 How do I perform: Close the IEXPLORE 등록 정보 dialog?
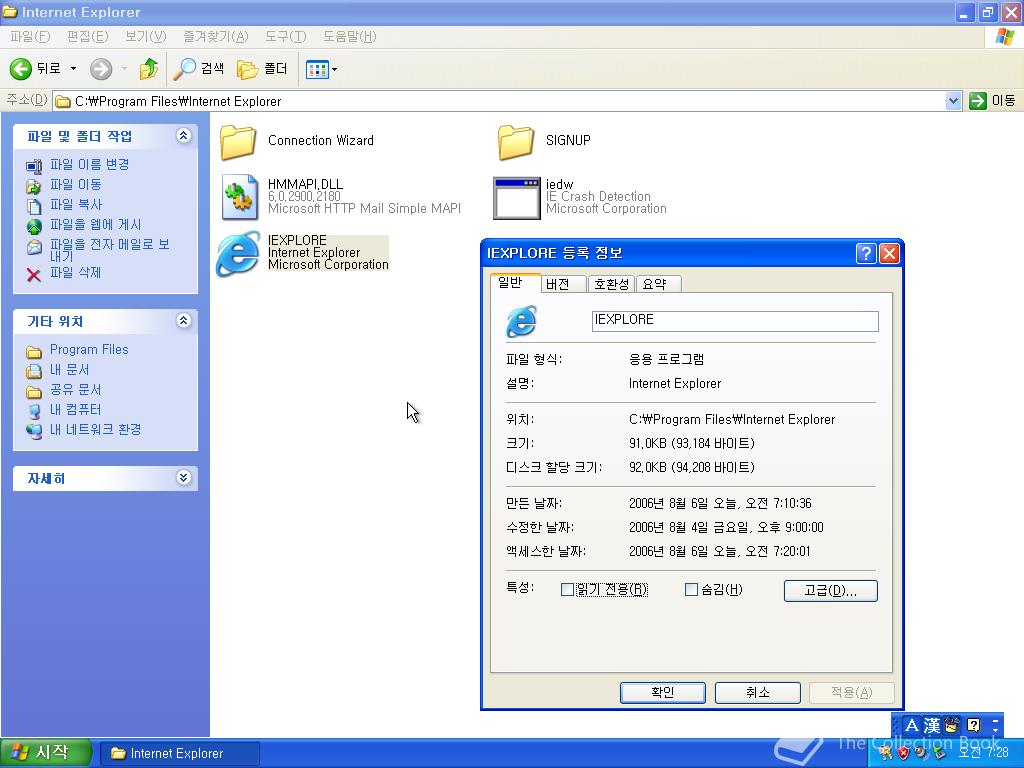(x=889, y=253)
